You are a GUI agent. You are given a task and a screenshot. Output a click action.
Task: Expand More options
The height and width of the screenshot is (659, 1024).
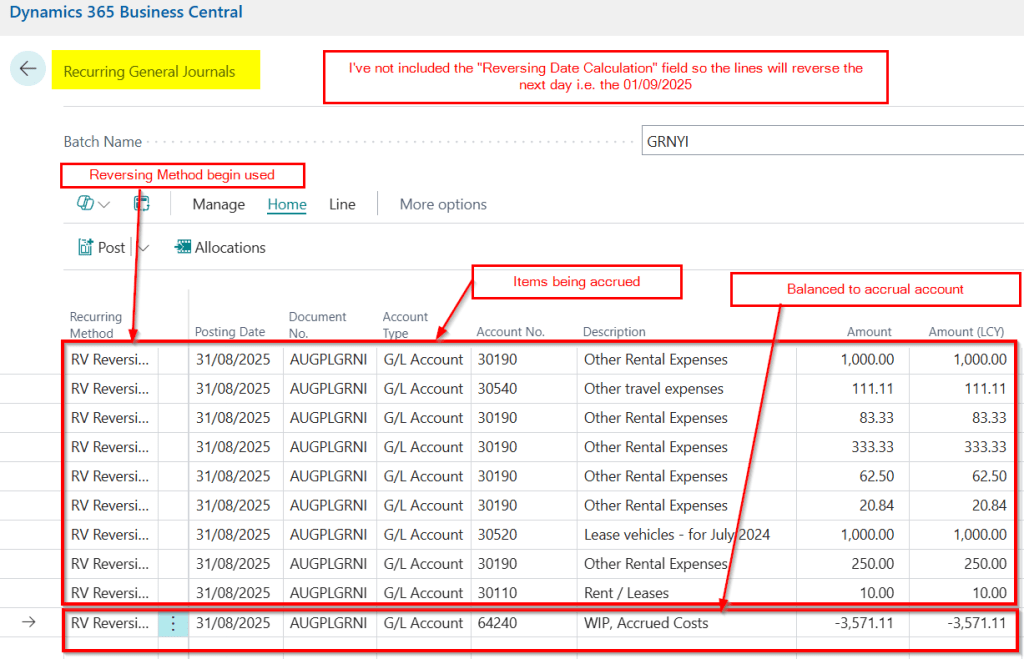point(443,204)
